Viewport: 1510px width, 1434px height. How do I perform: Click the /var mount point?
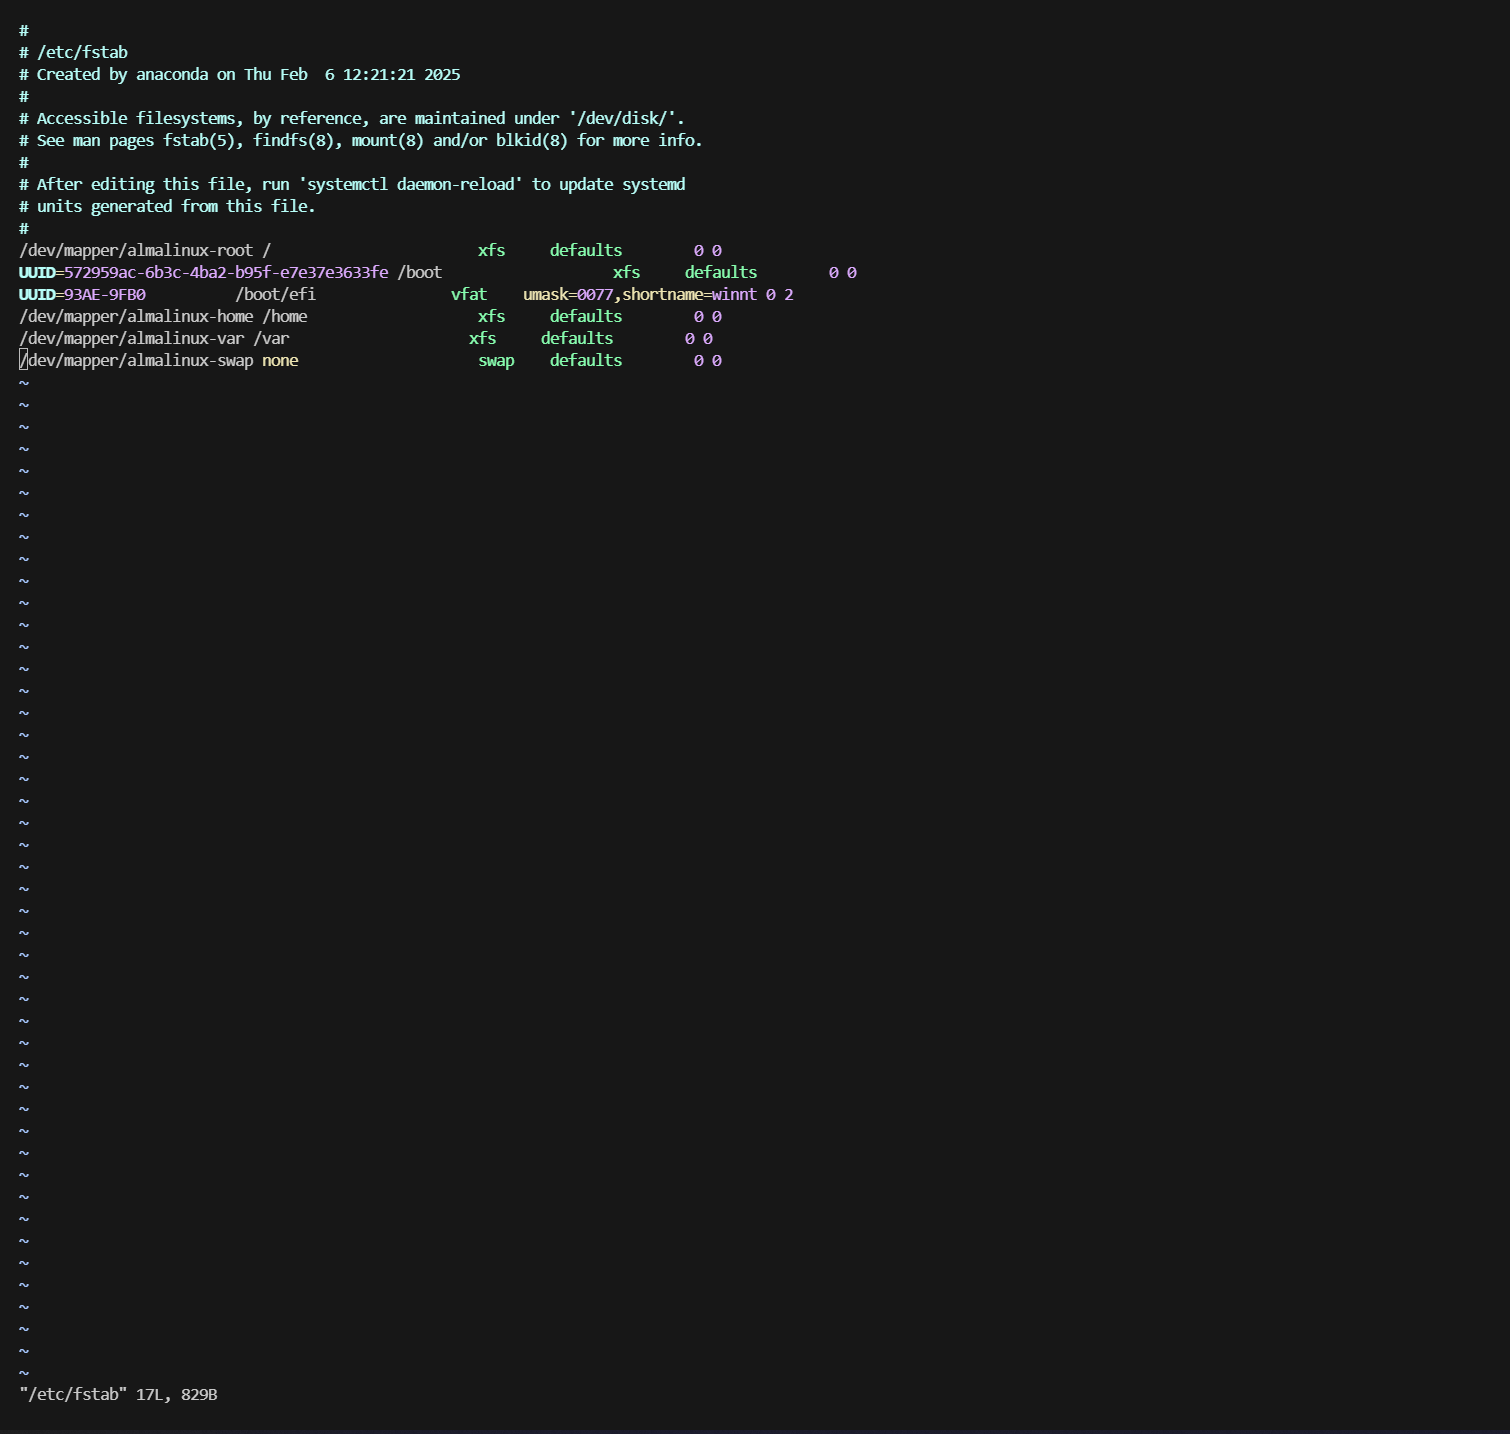click(271, 338)
